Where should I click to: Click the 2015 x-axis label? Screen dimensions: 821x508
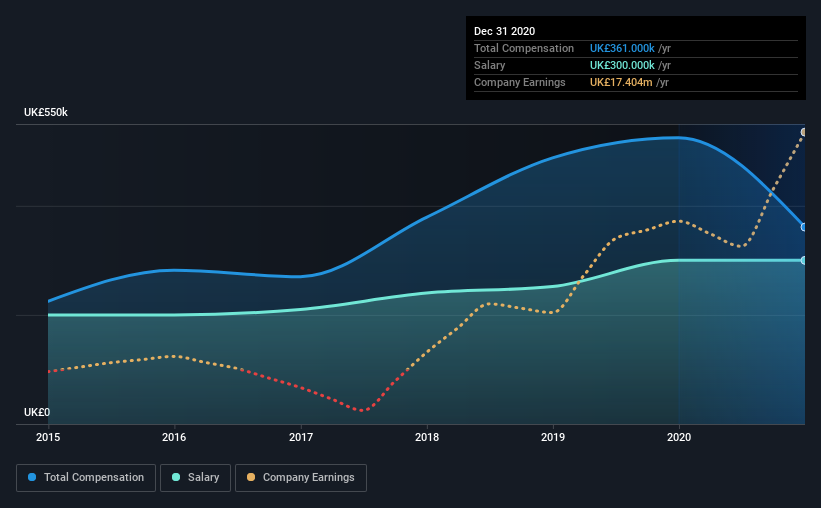(48, 437)
